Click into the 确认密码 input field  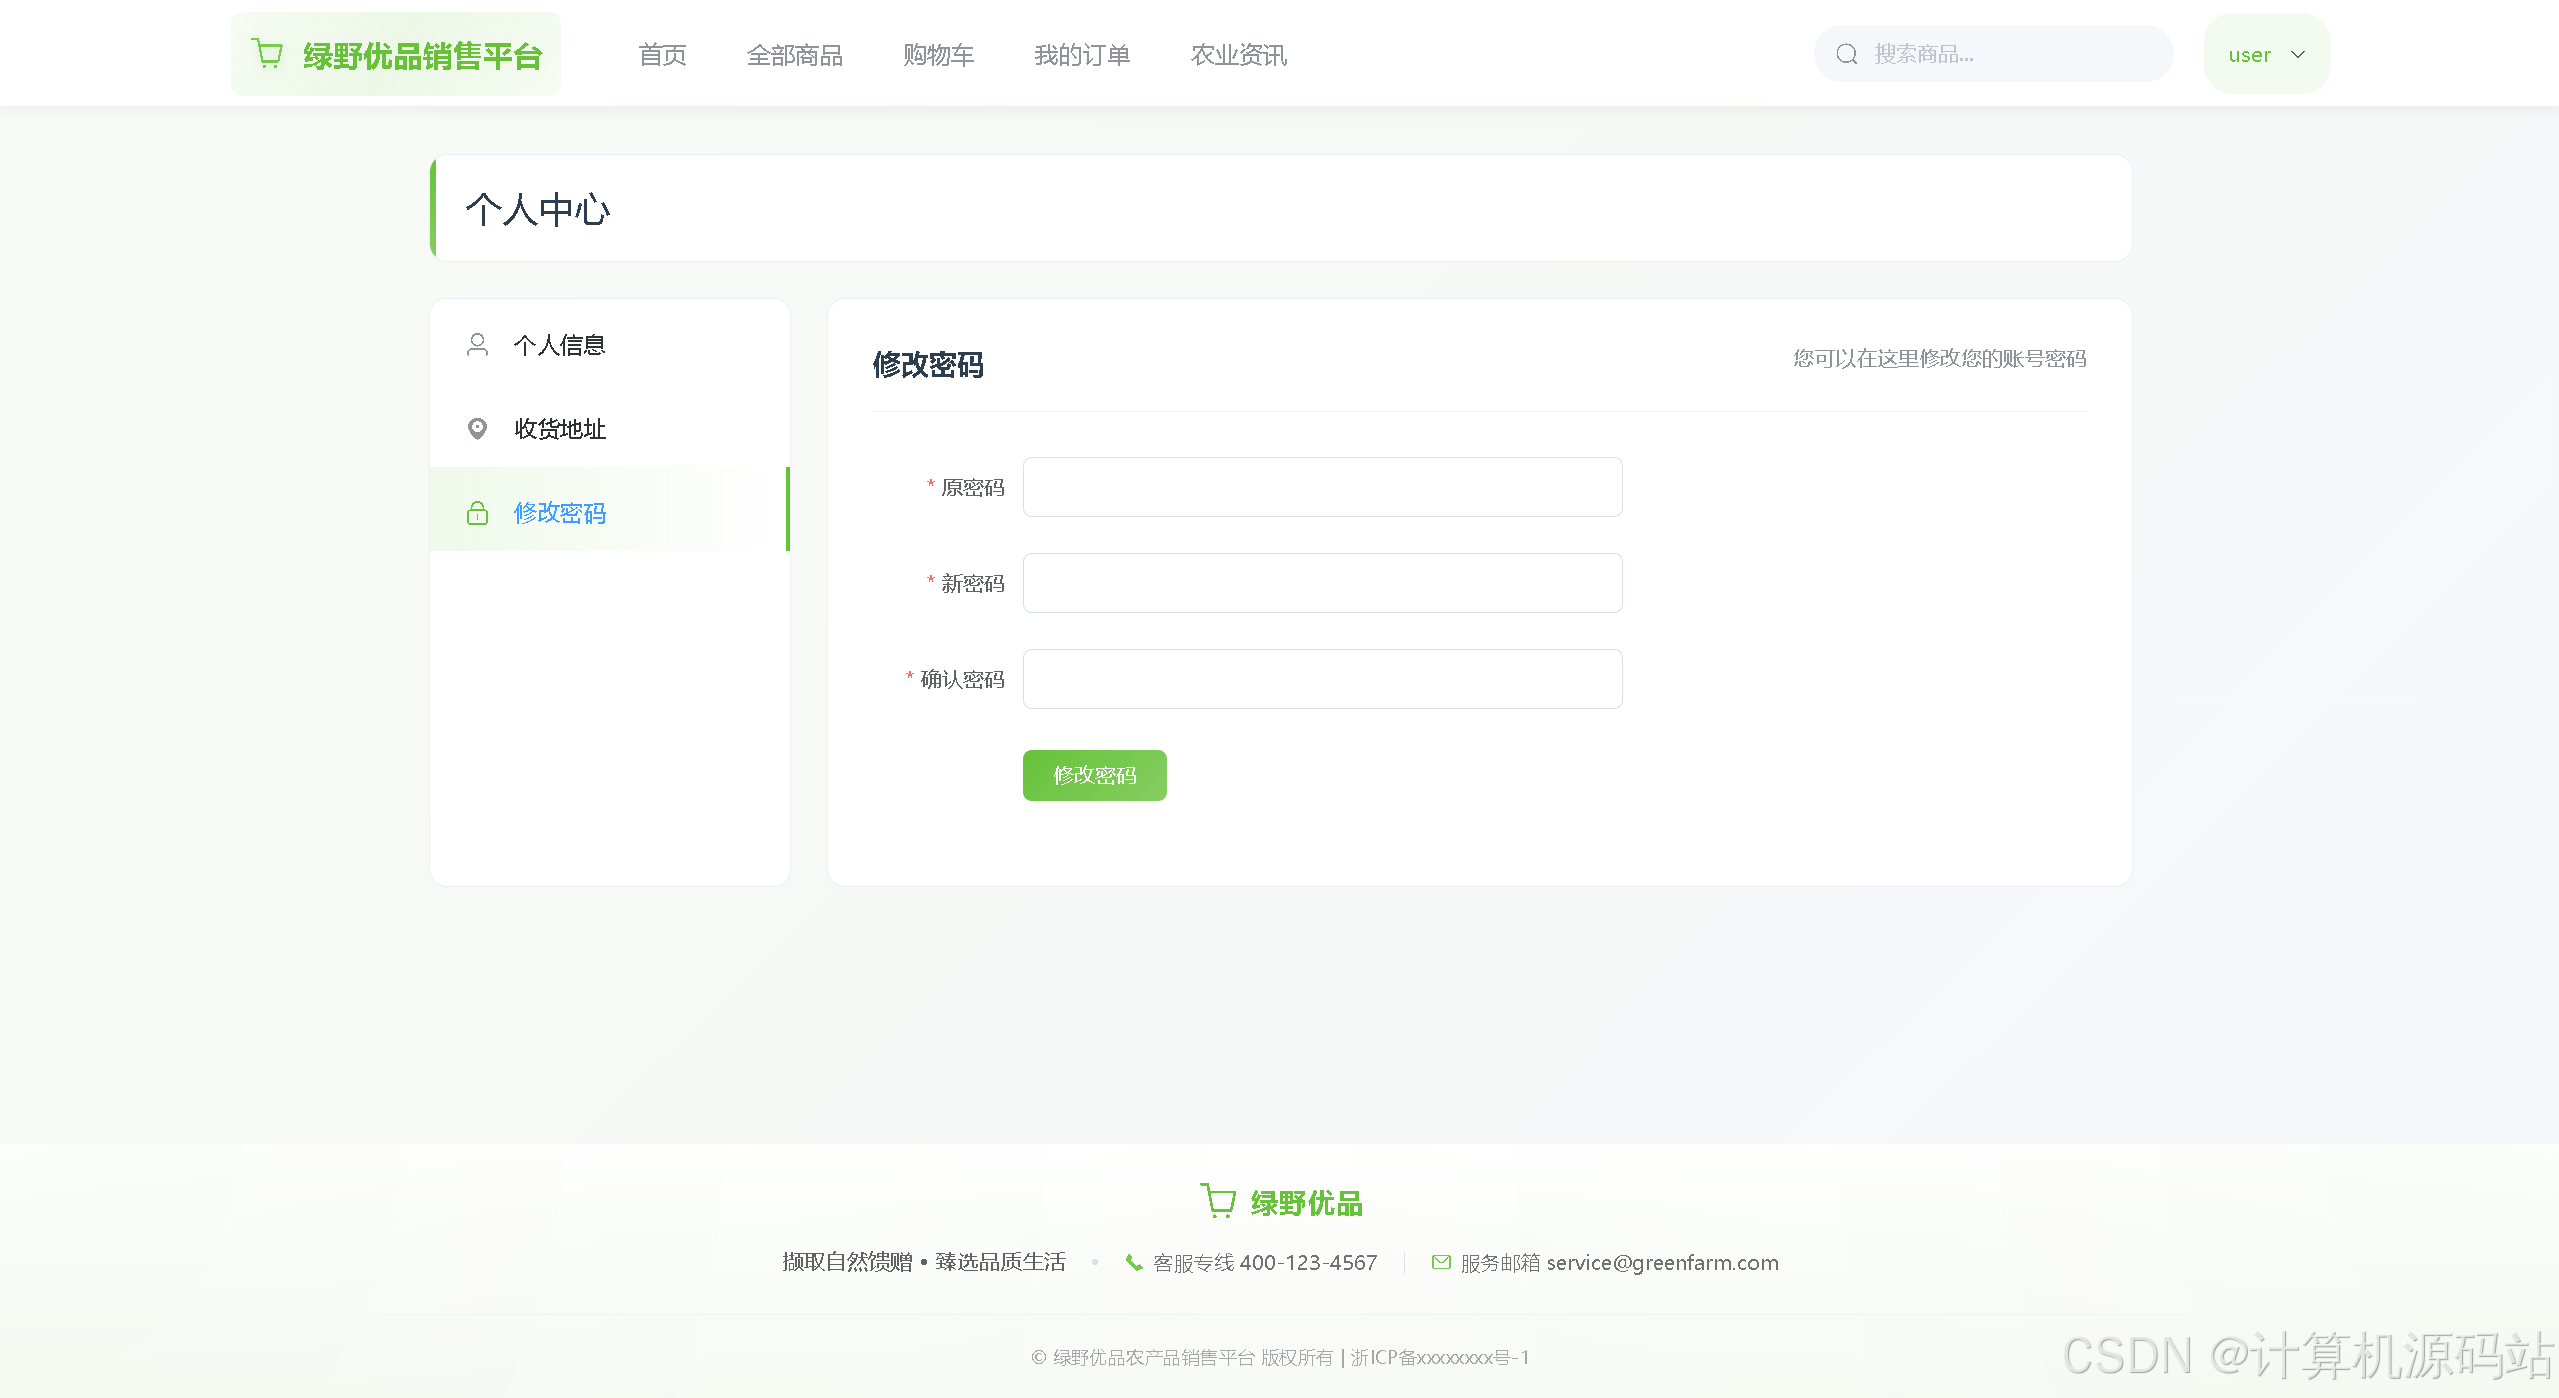click(x=1322, y=679)
